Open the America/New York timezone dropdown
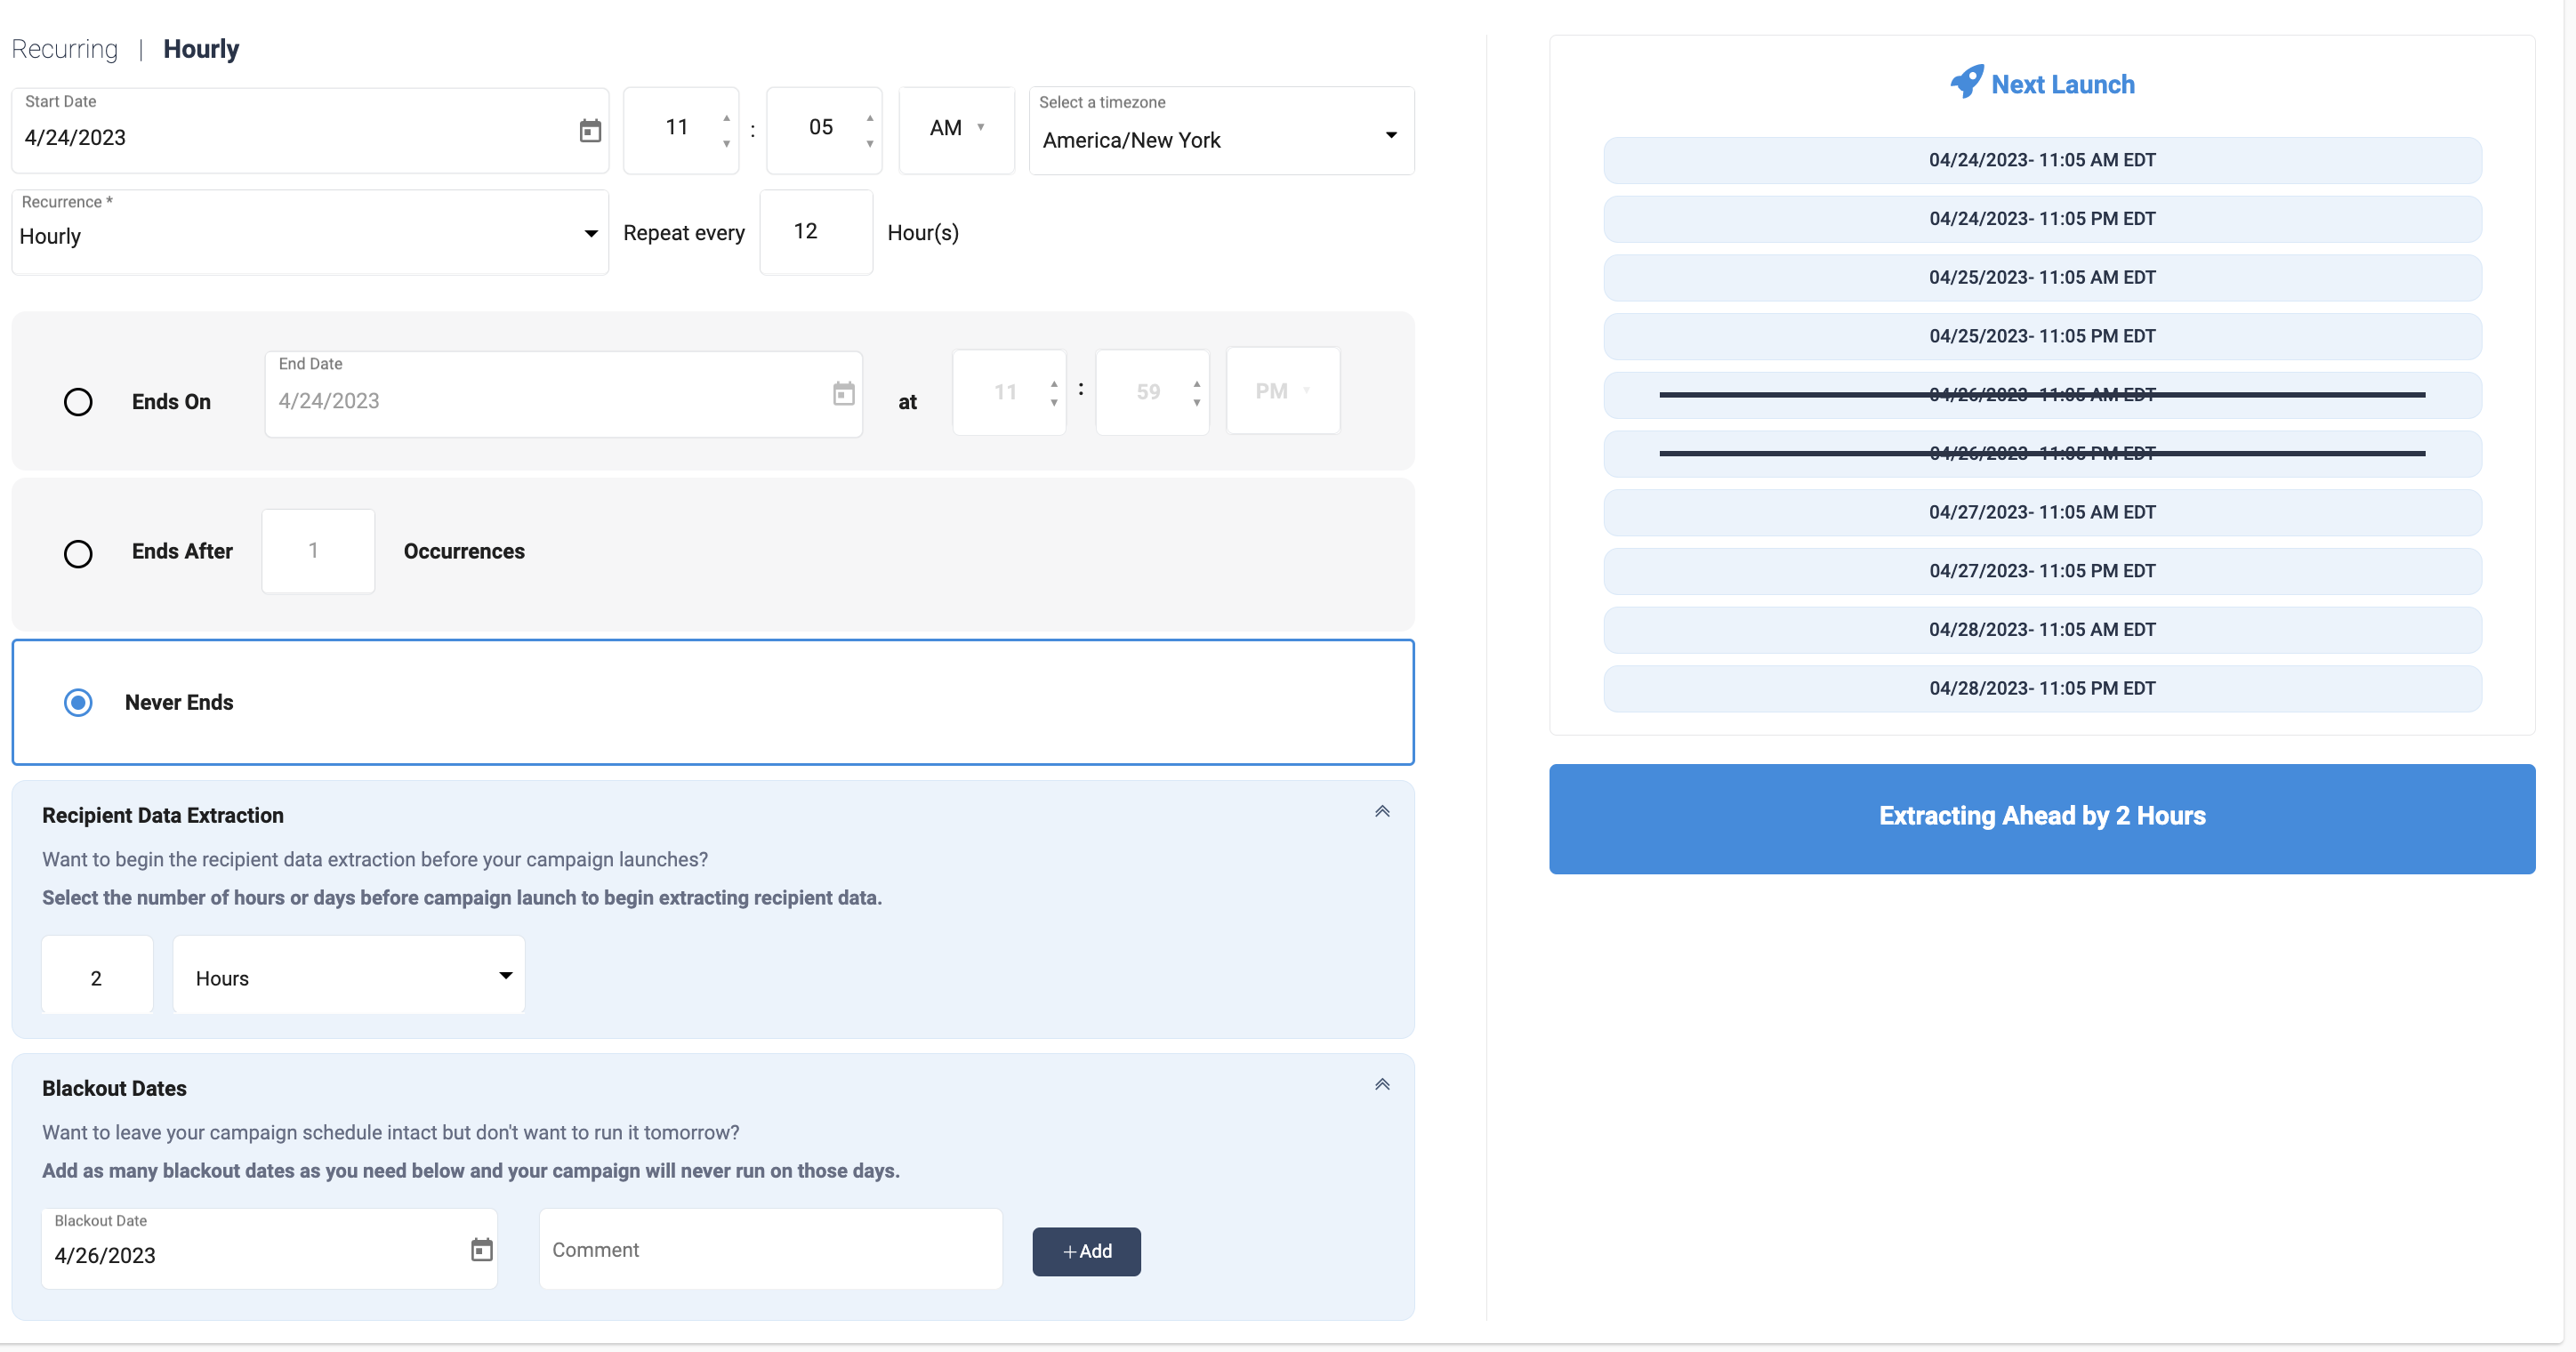 coord(1221,131)
